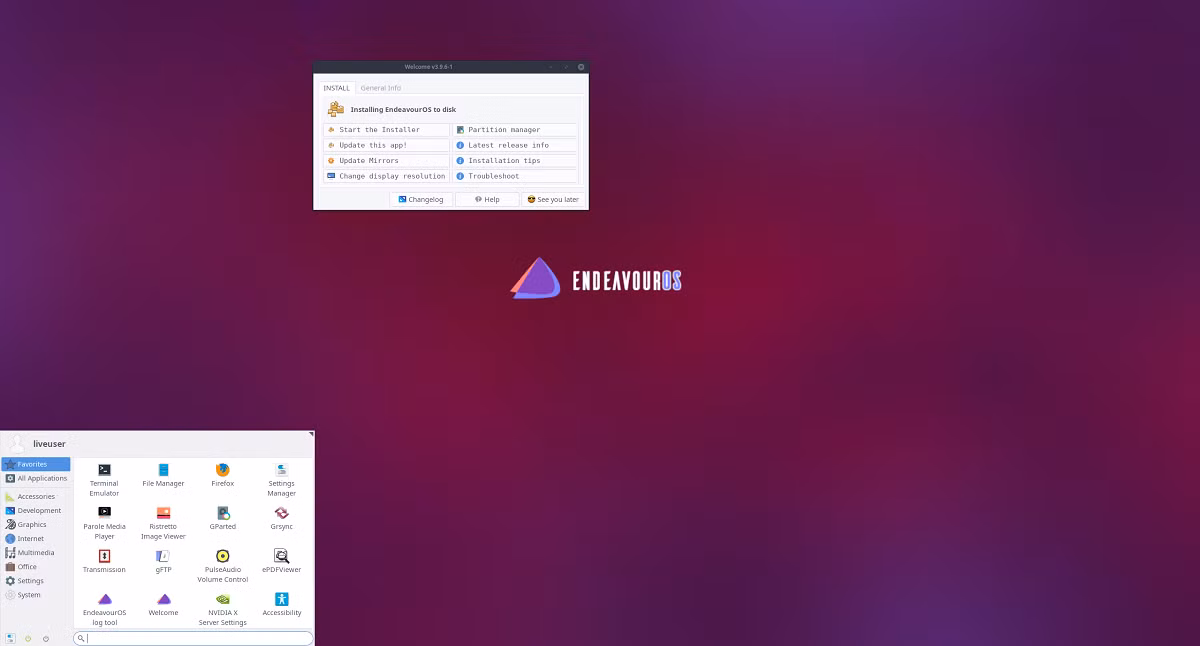1200x646 pixels.
Task: Click Start the Installer
Action: click(x=386, y=130)
